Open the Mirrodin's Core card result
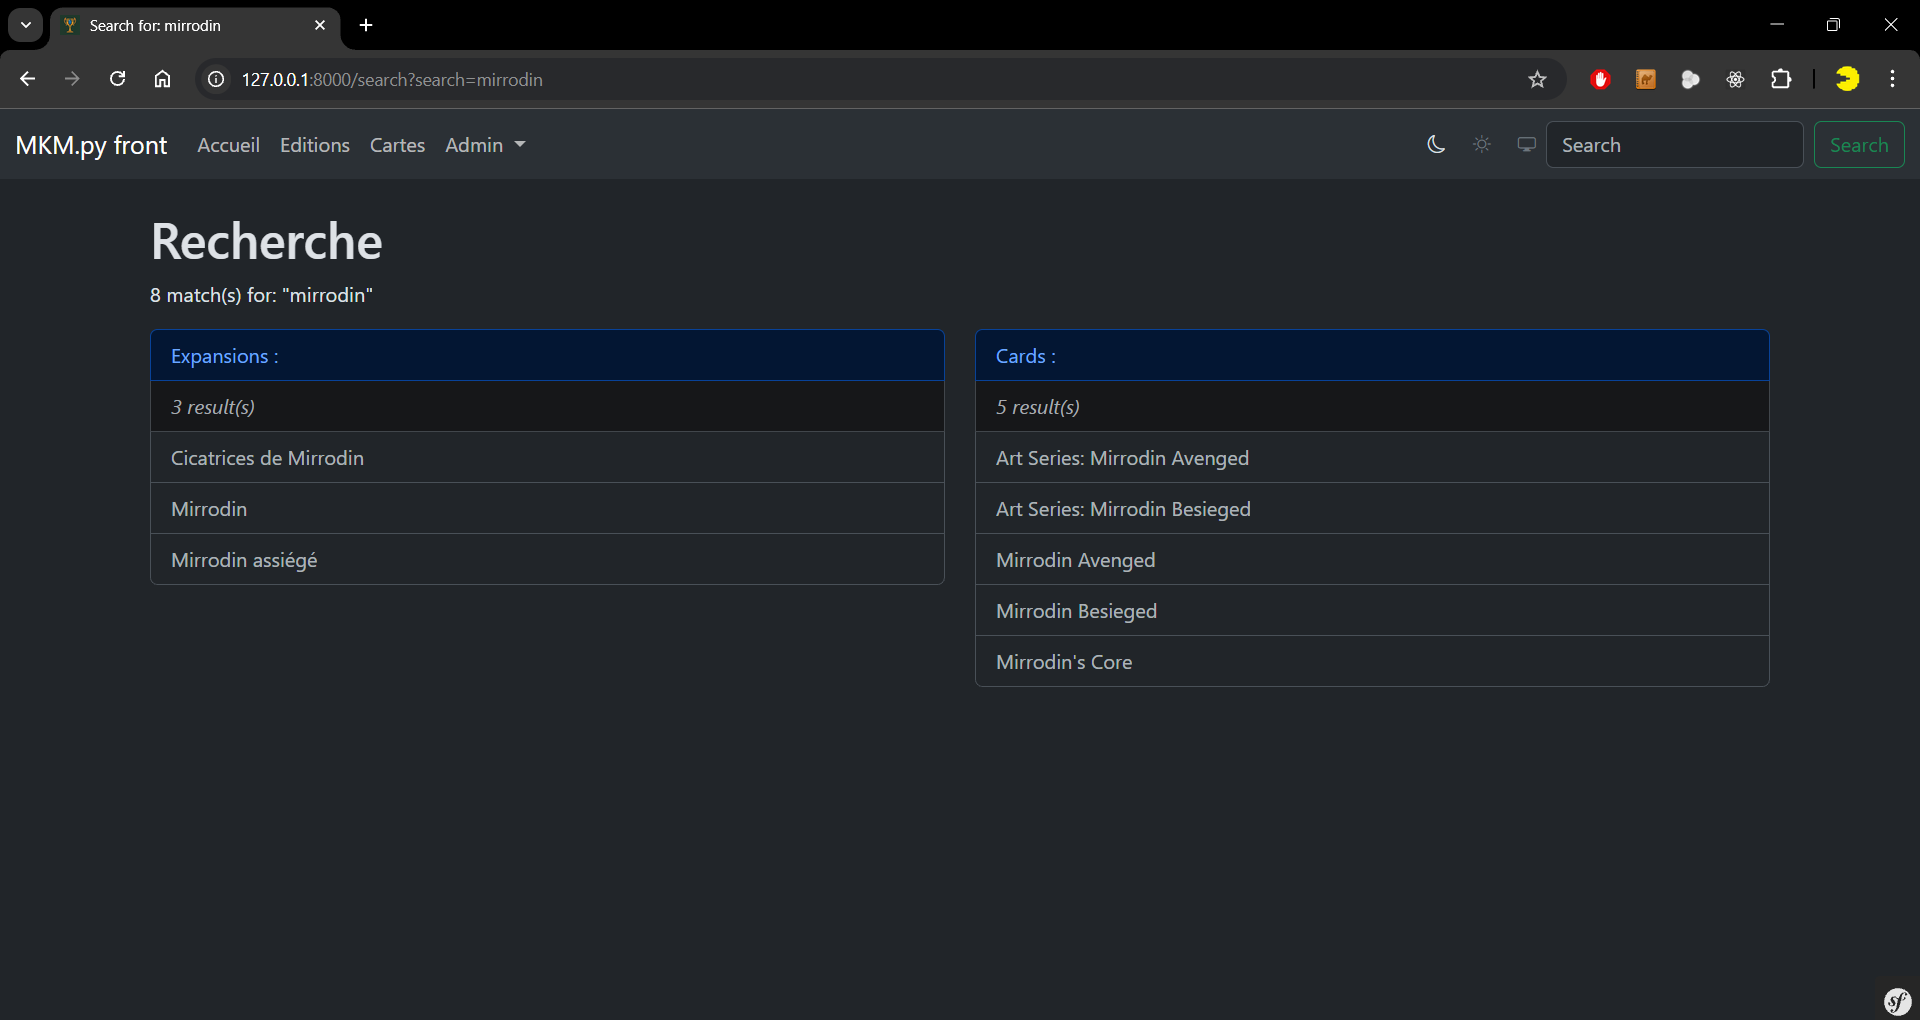 (1064, 662)
